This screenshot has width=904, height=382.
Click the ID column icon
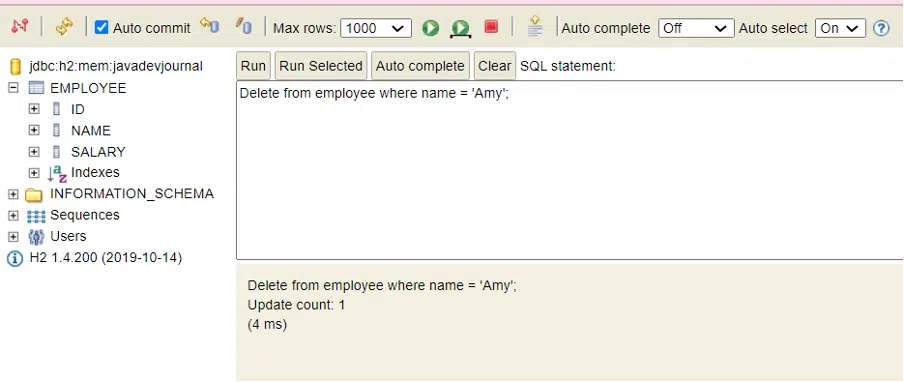tap(56, 109)
